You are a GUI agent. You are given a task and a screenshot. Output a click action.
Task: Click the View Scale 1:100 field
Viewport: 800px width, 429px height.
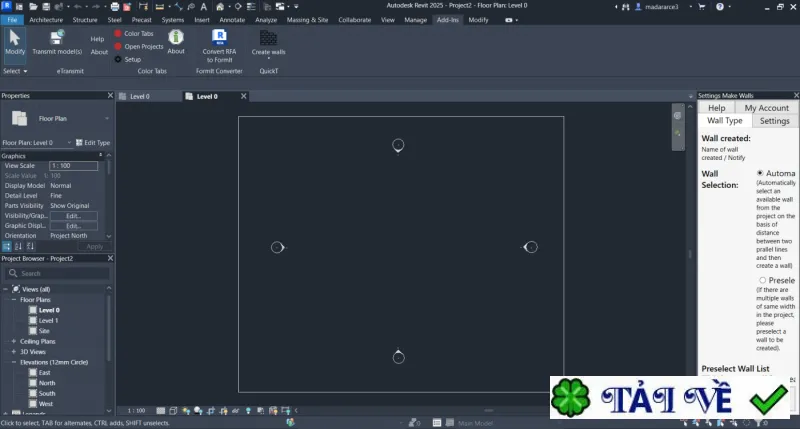pos(73,166)
